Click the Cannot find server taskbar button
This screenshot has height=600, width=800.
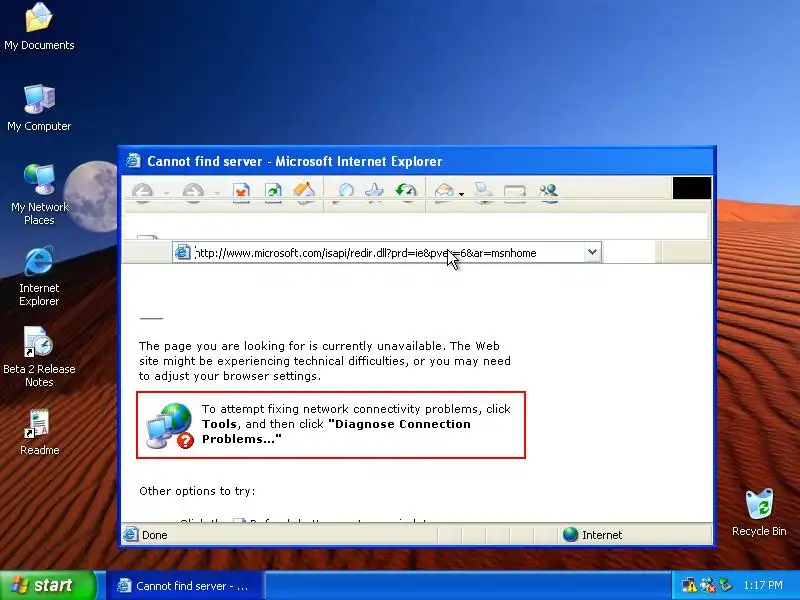point(185,585)
